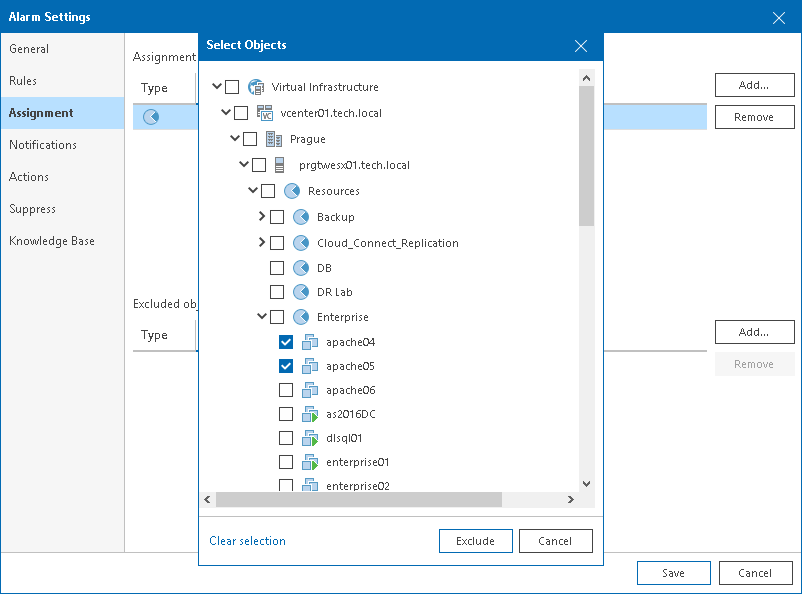Image resolution: width=802 pixels, height=594 pixels.
Task: Uncheck the apache05 checkbox
Action: [286, 366]
